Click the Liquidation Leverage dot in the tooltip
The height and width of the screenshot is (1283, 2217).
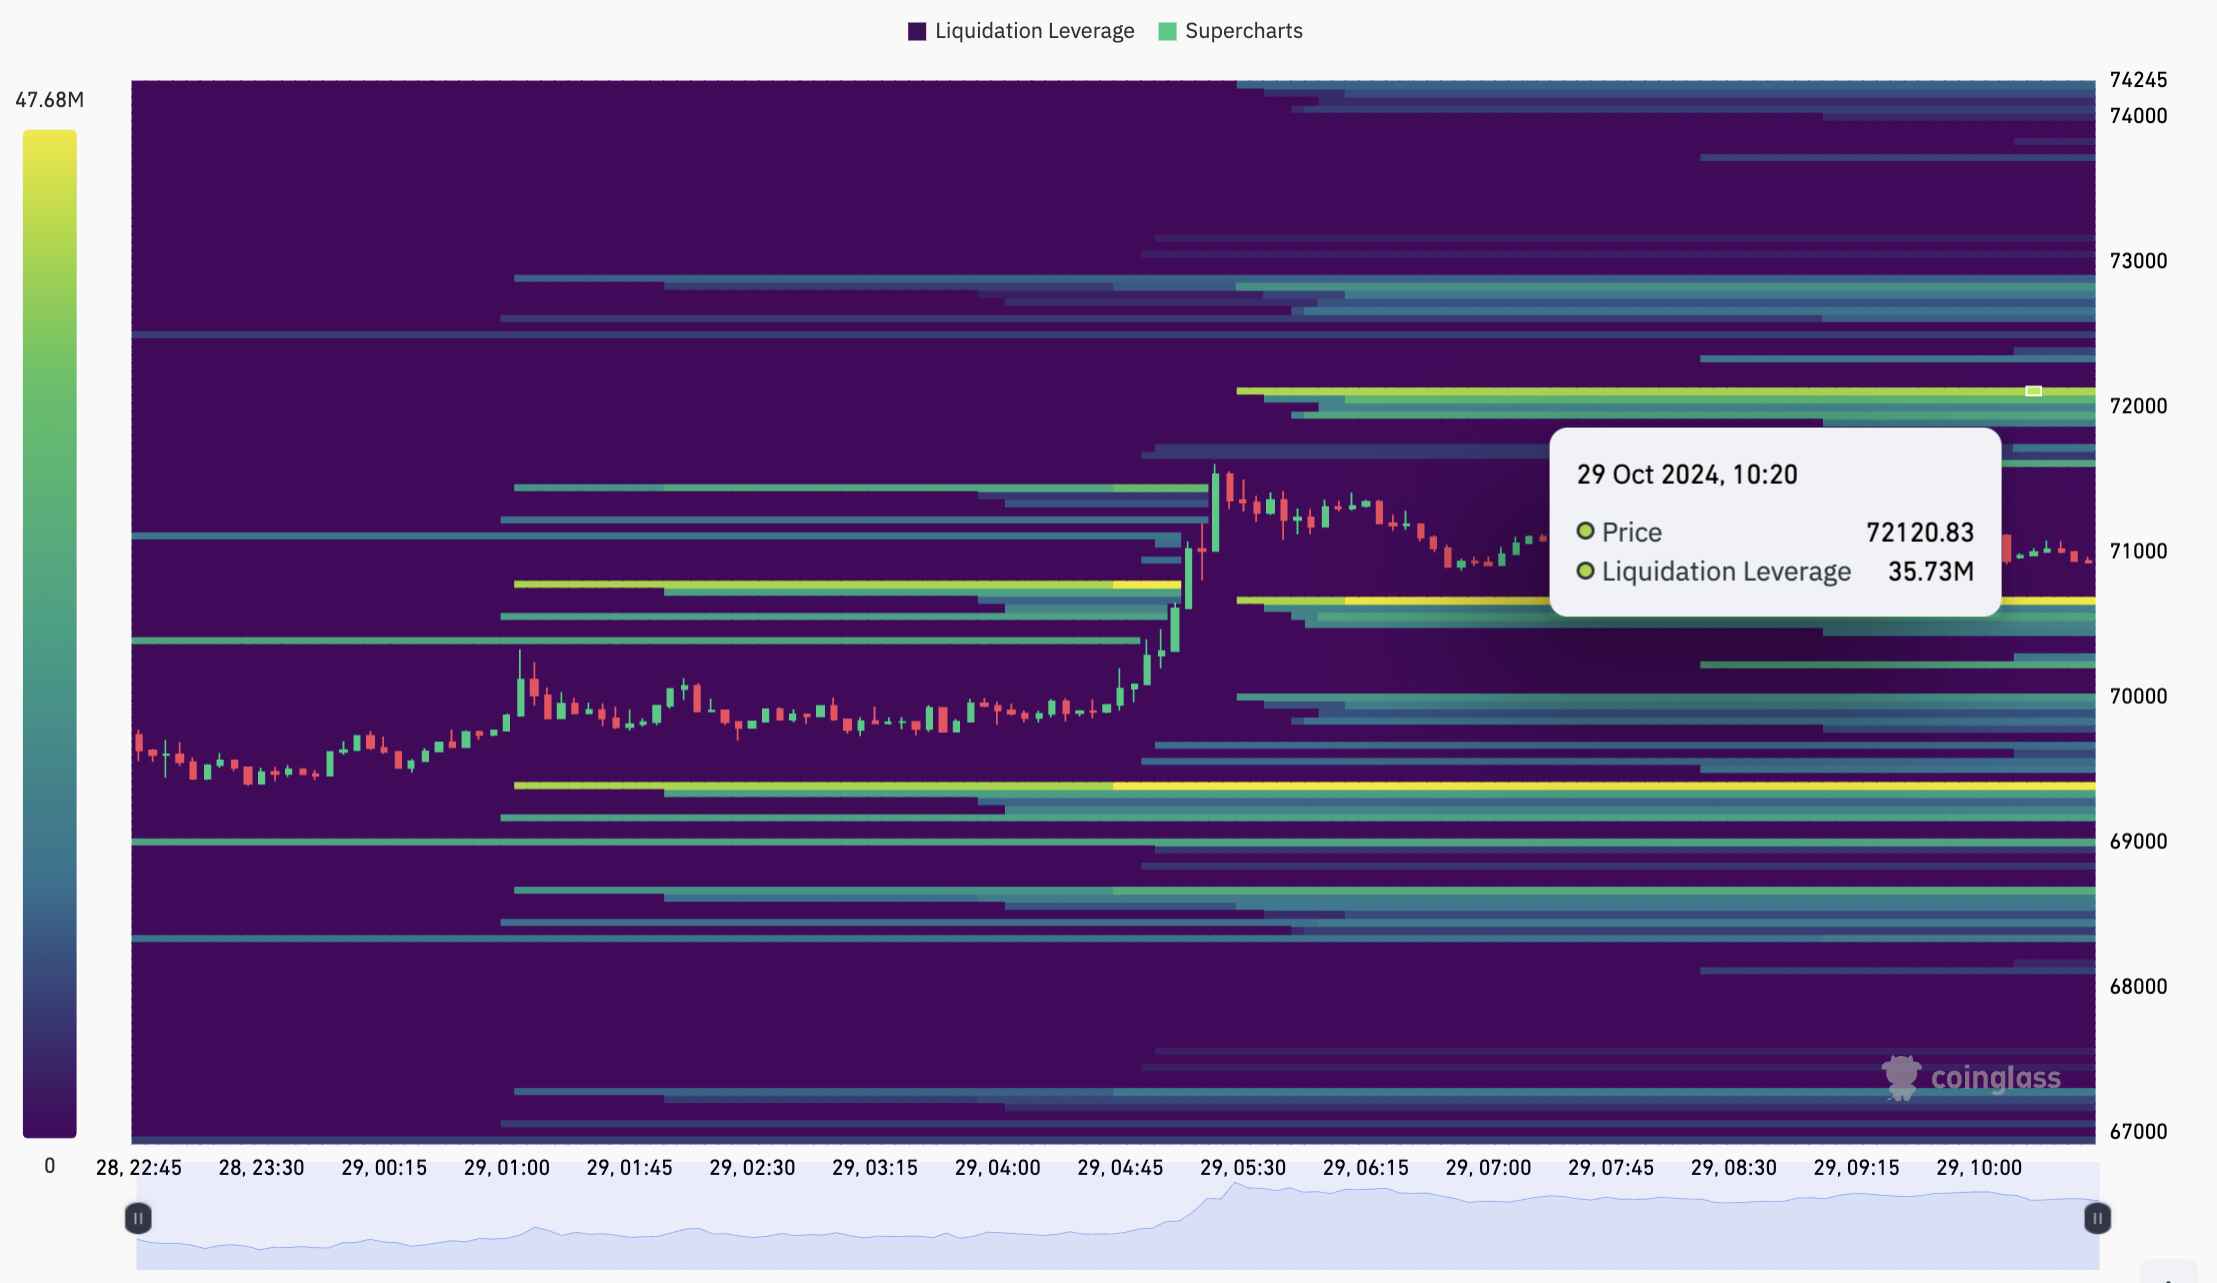pyautogui.click(x=1586, y=571)
